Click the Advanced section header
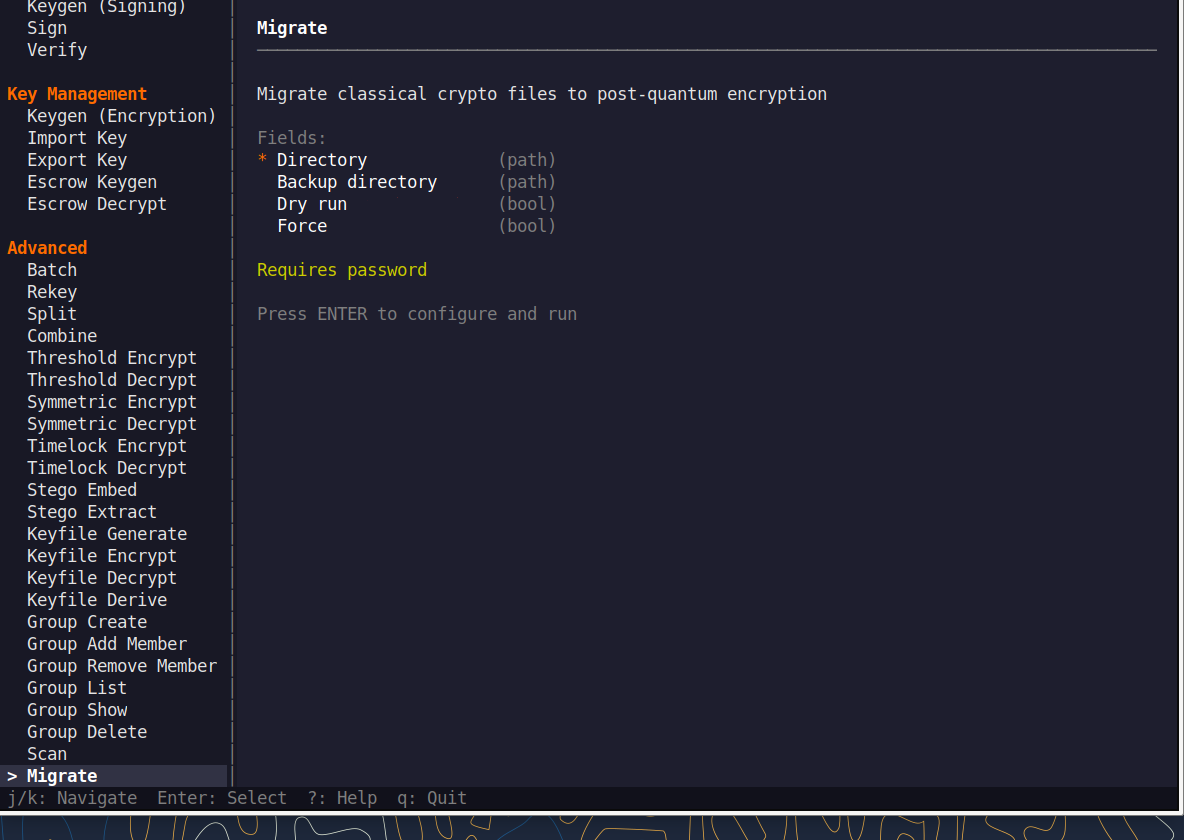The width and height of the screenshot is (1184, 840). [x=47, y=248]
